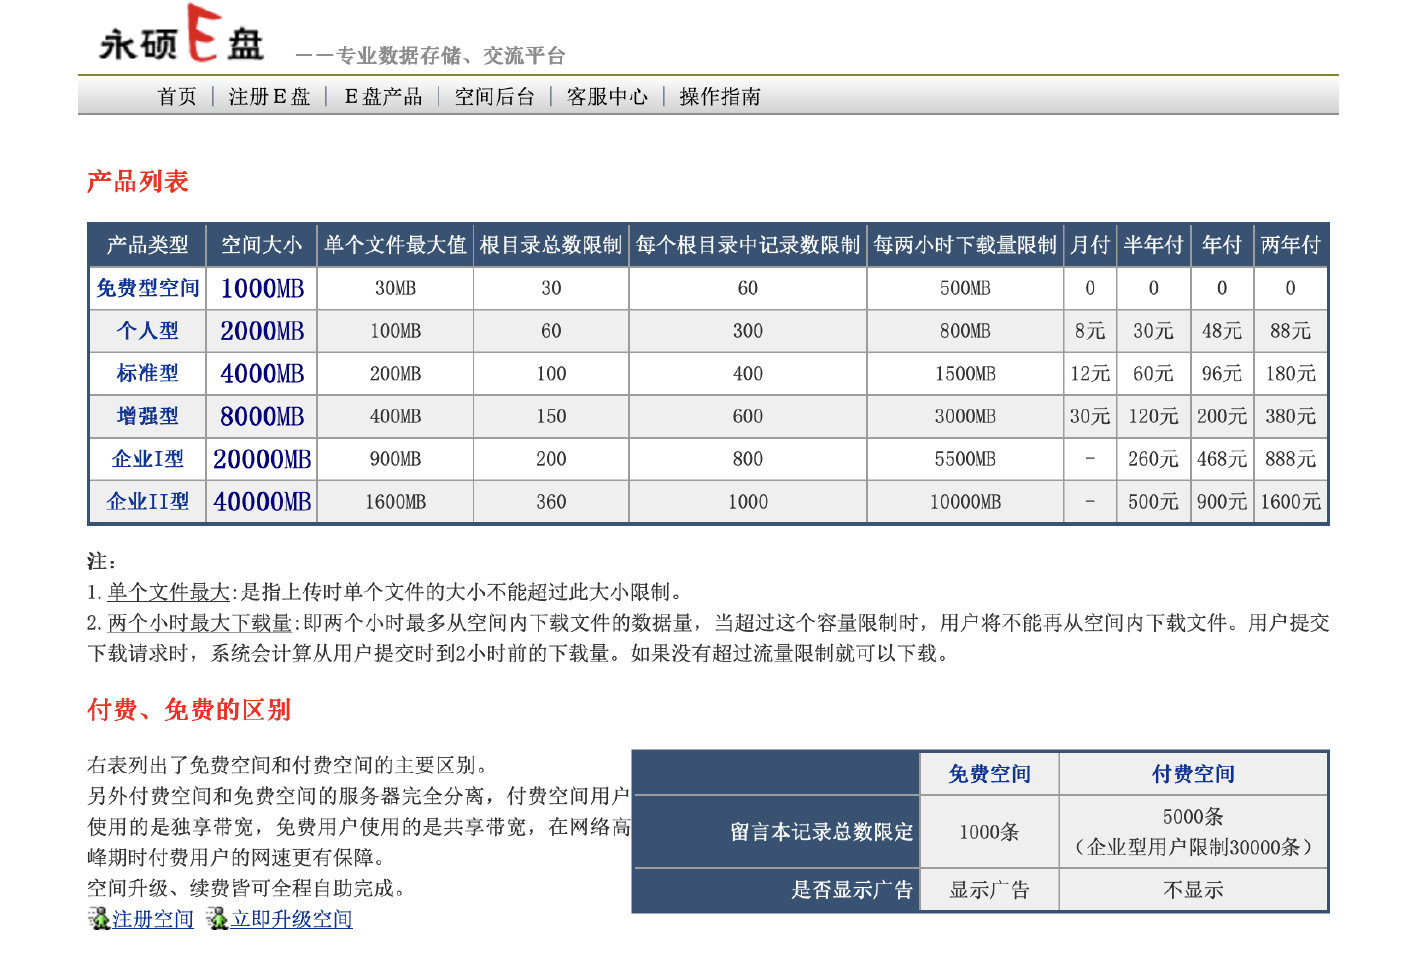Click the 付费空间 column header
Image resolution: width=1404 pixels, height=960 pixels.
pos(1193,774)
